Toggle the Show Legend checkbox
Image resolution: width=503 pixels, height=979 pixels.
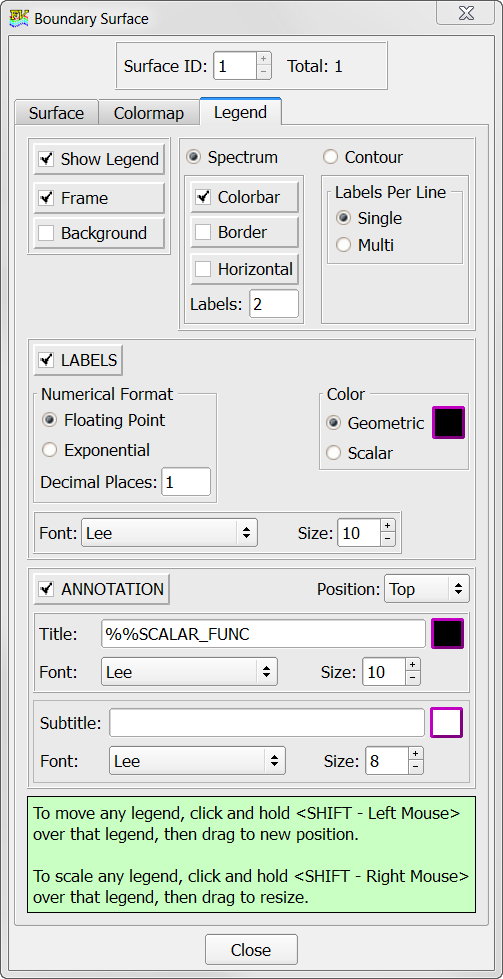[x=99, y=159]
